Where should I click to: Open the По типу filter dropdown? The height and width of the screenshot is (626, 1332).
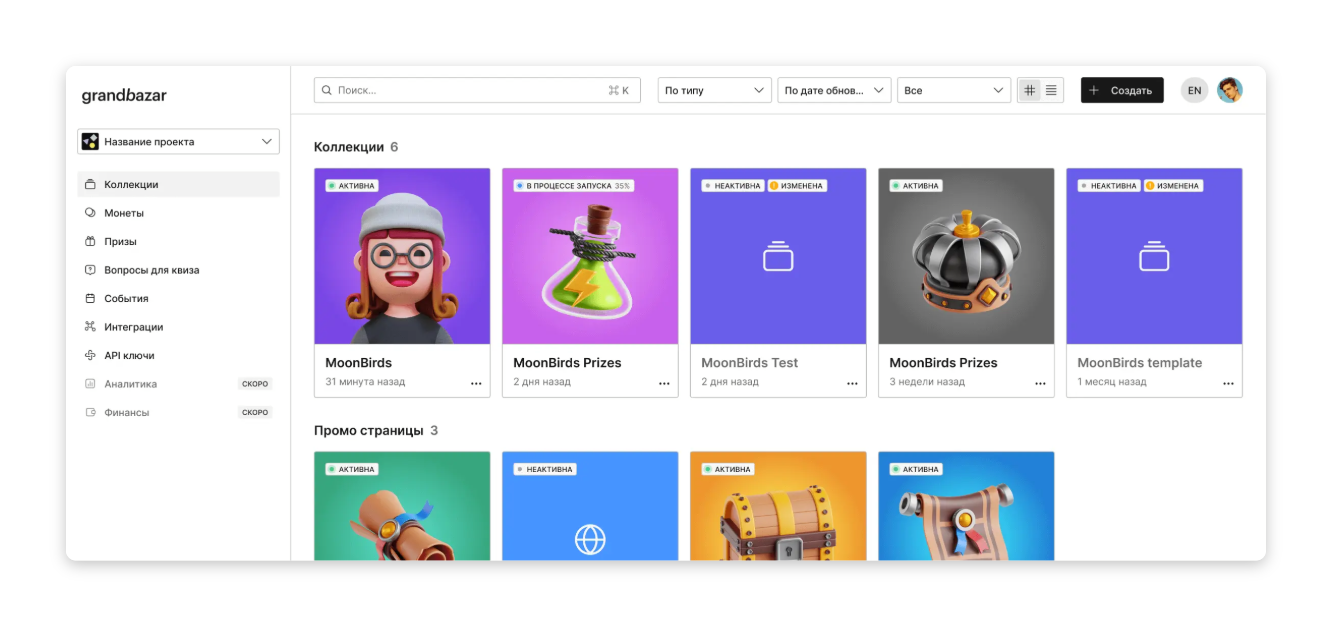pyautogui.click(x=714, y=90)
